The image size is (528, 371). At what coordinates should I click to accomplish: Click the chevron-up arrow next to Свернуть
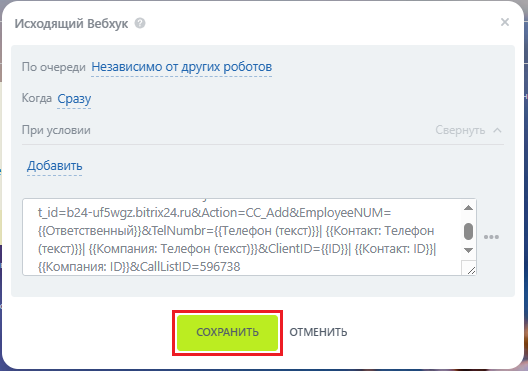pos(497,130)
